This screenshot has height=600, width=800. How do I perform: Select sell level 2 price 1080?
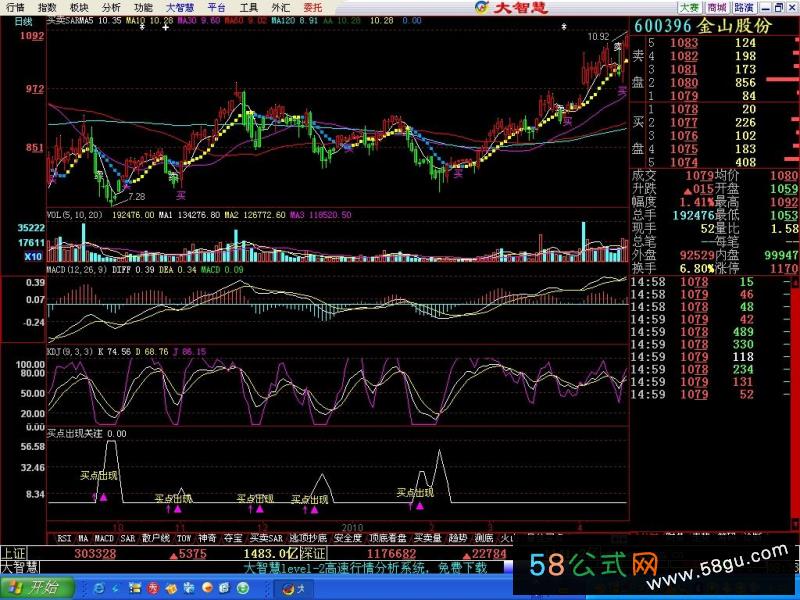[684, 83]
